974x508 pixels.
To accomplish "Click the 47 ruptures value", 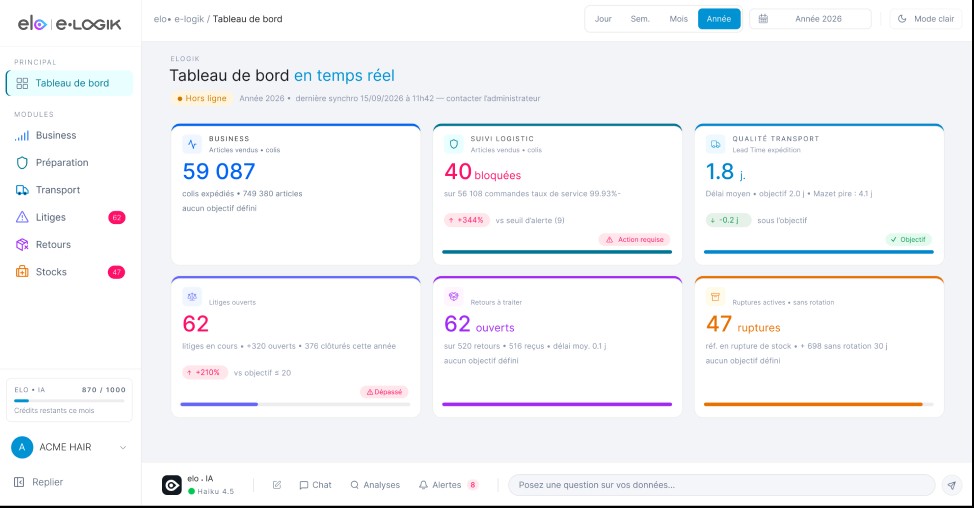I will pyautogui.click(x=743, y=324).
